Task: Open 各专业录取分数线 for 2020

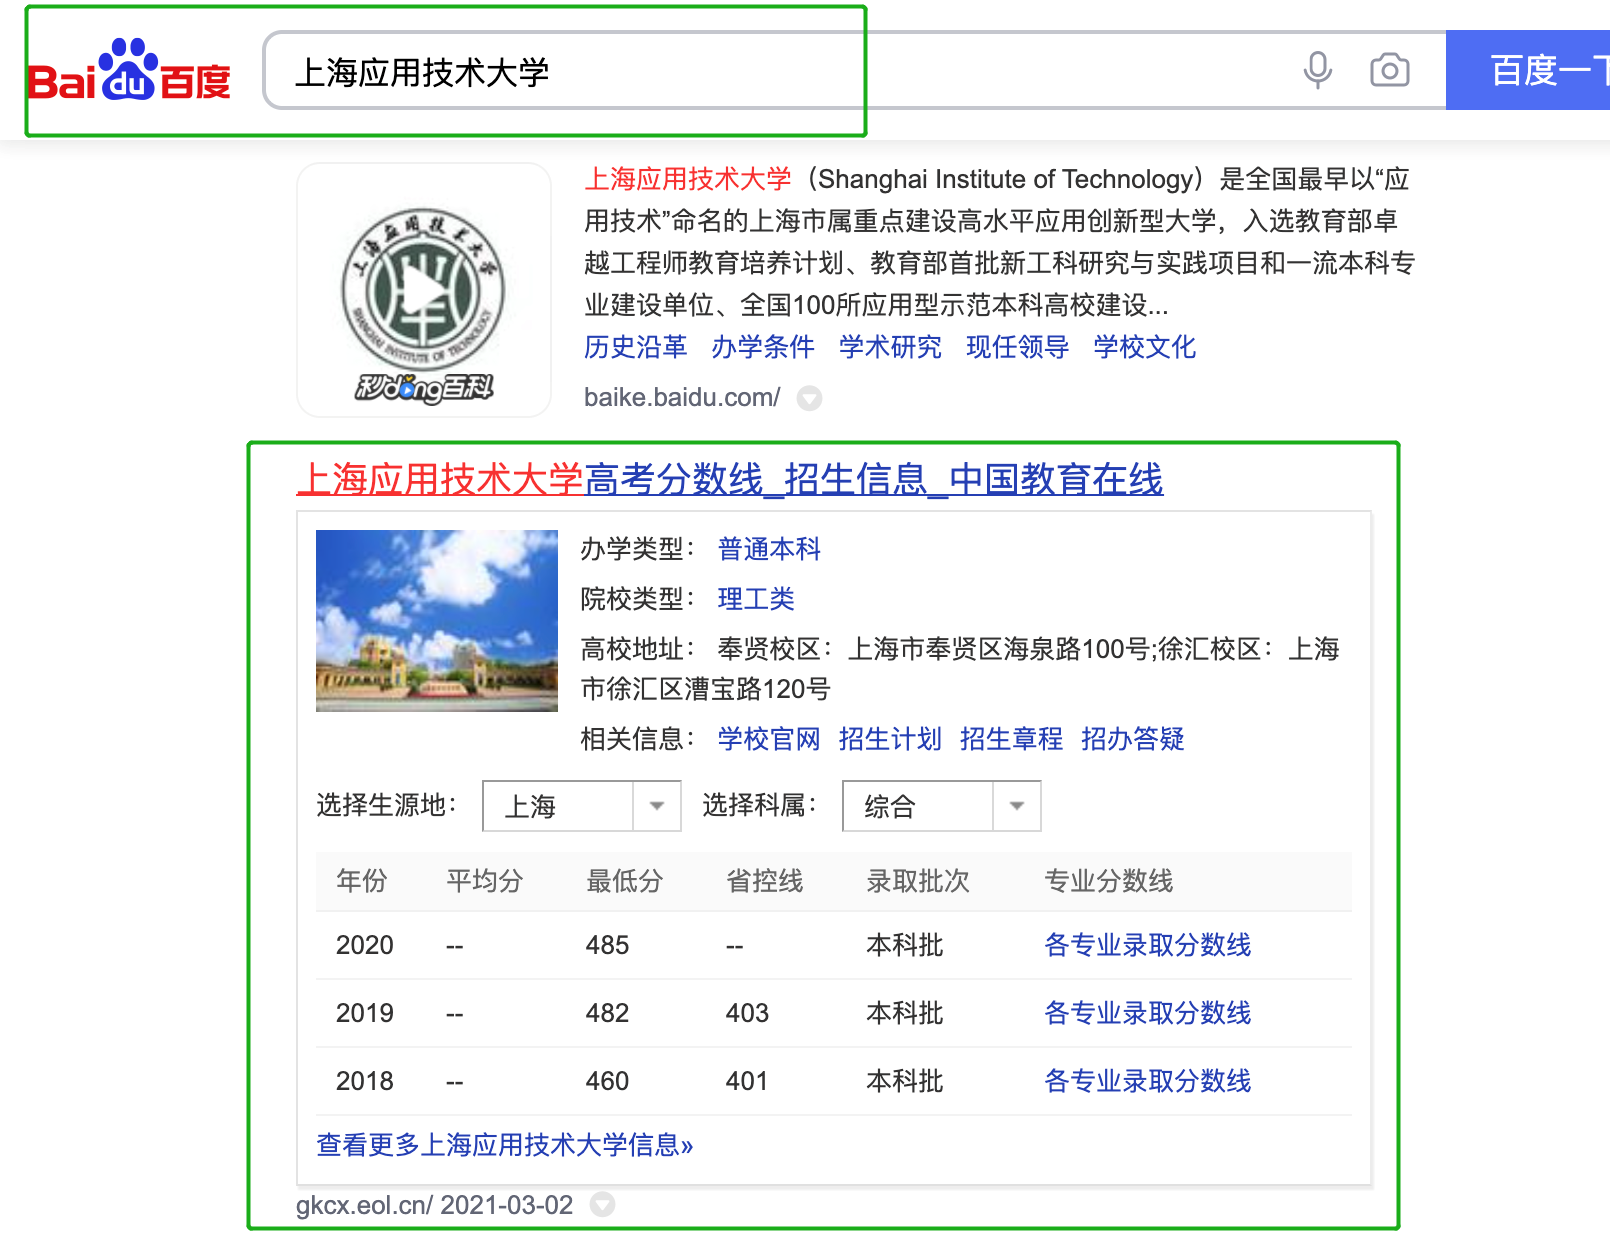Action: [x=1147, y=945]
